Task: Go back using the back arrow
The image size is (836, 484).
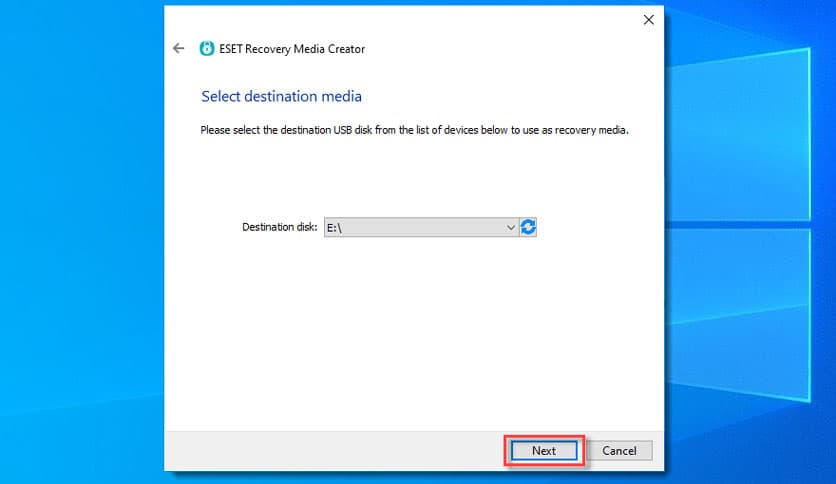Action: [179, 49]
